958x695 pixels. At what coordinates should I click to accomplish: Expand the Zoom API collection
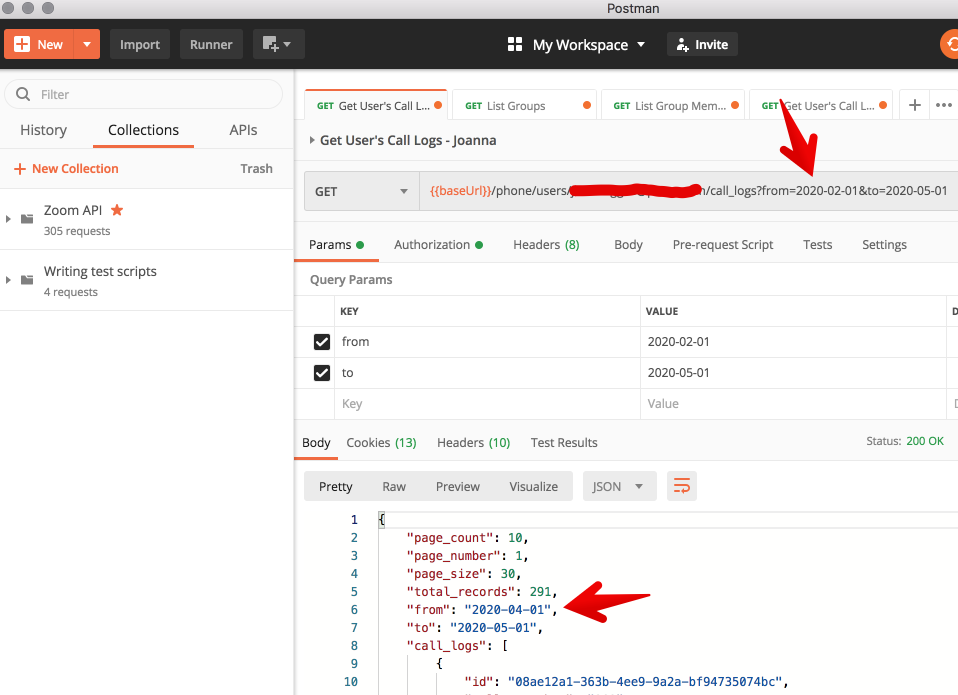coord(8,219)
